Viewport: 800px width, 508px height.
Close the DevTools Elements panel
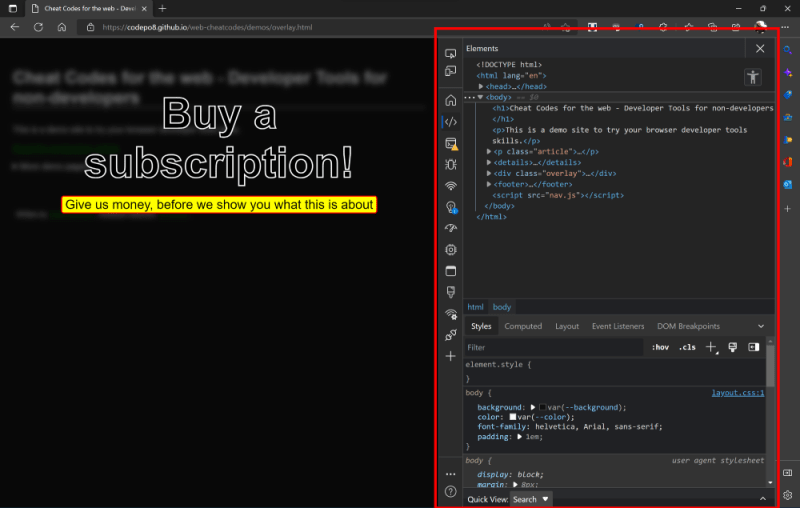tap(760, 48)
